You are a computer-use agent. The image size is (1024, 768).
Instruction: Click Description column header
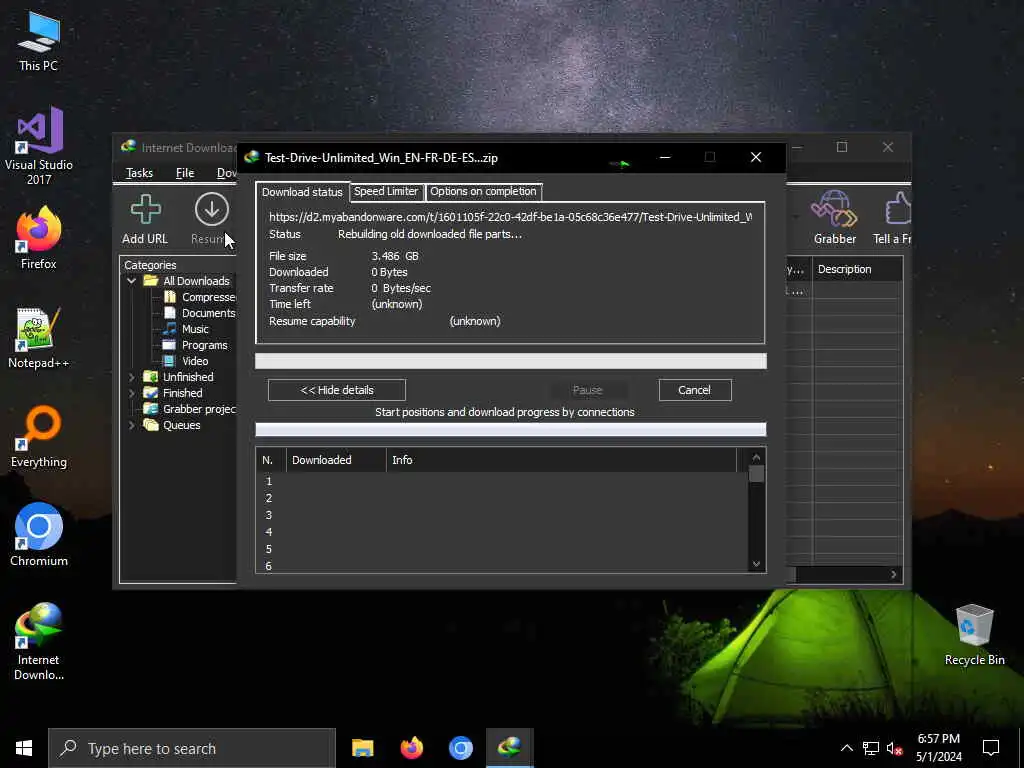coord(857,269)
